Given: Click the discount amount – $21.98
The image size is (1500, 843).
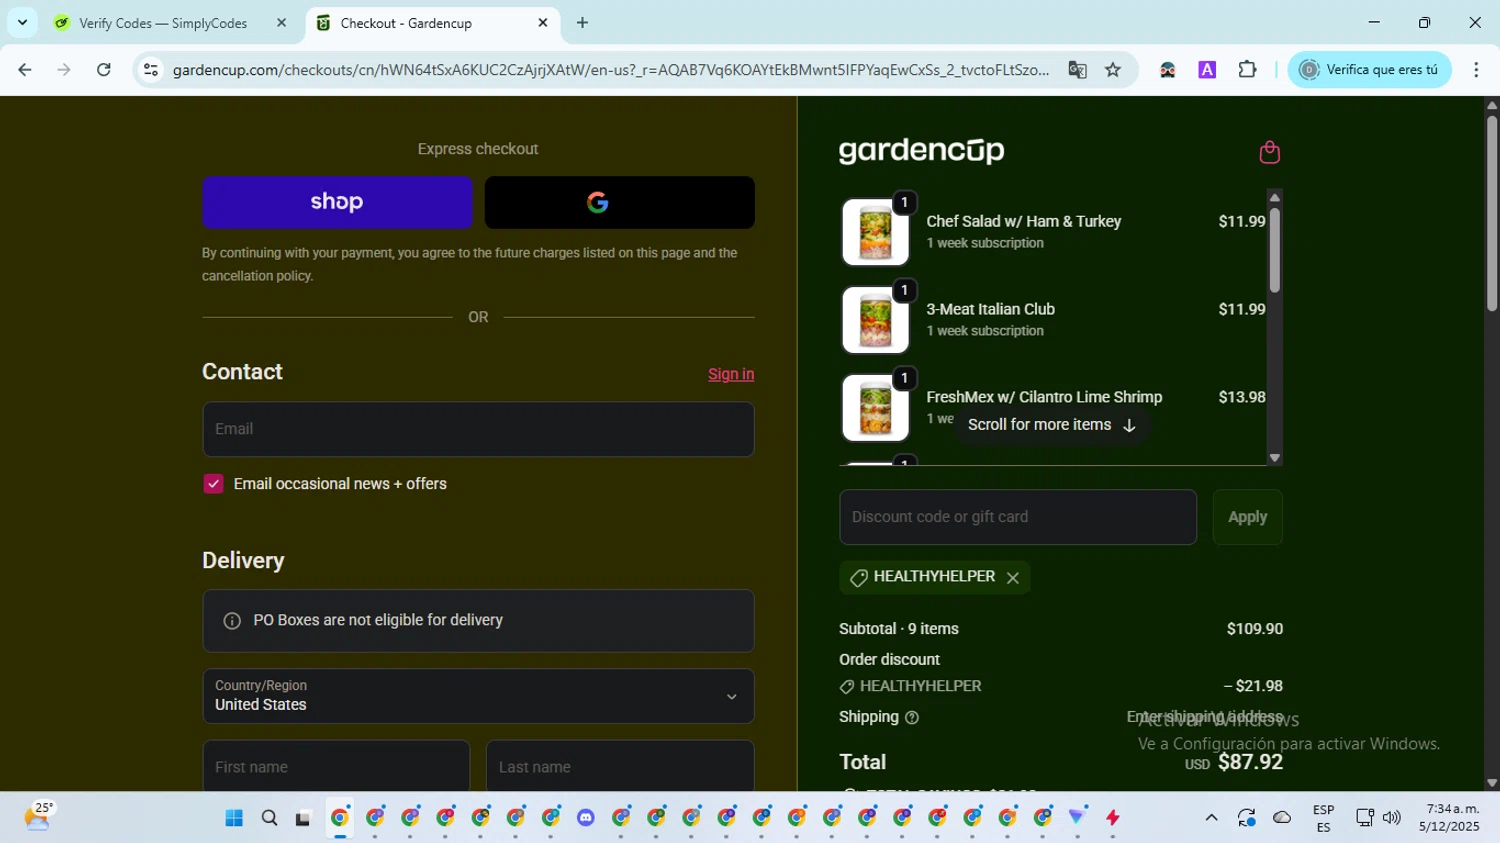Looking at the screenshot, I should click(1253, 686).
